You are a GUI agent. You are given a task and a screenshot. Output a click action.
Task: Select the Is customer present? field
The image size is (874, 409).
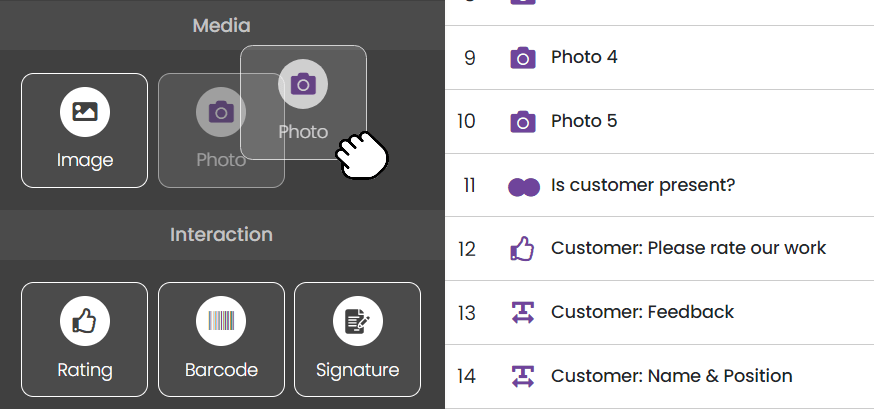click(642, 186)
